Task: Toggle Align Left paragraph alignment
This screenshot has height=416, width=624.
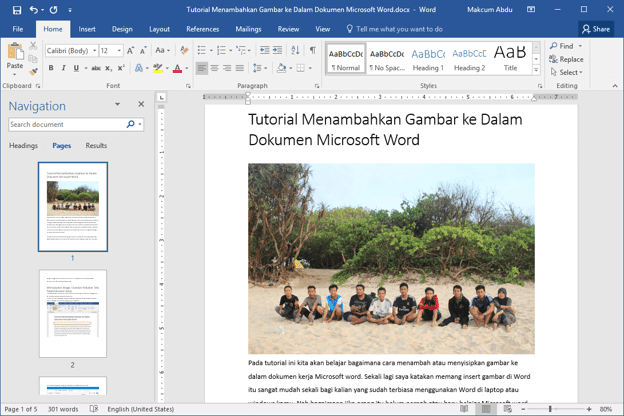Action: pos(202,68)
